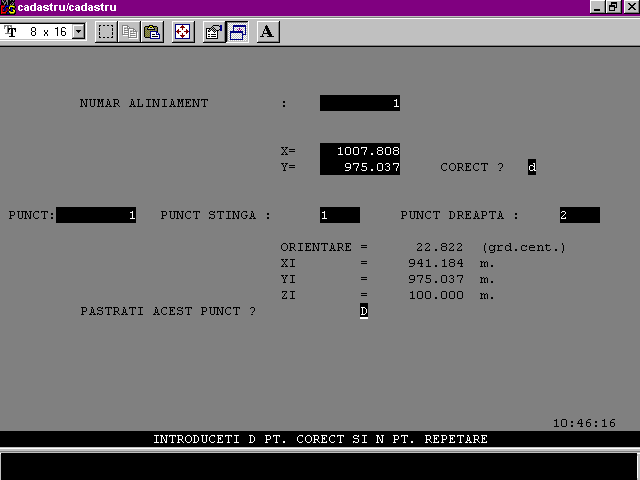Image resolution: width=640 pixels, height=480 pixels.
Task: Toggle the Background window icon
Action: [237, 32]
